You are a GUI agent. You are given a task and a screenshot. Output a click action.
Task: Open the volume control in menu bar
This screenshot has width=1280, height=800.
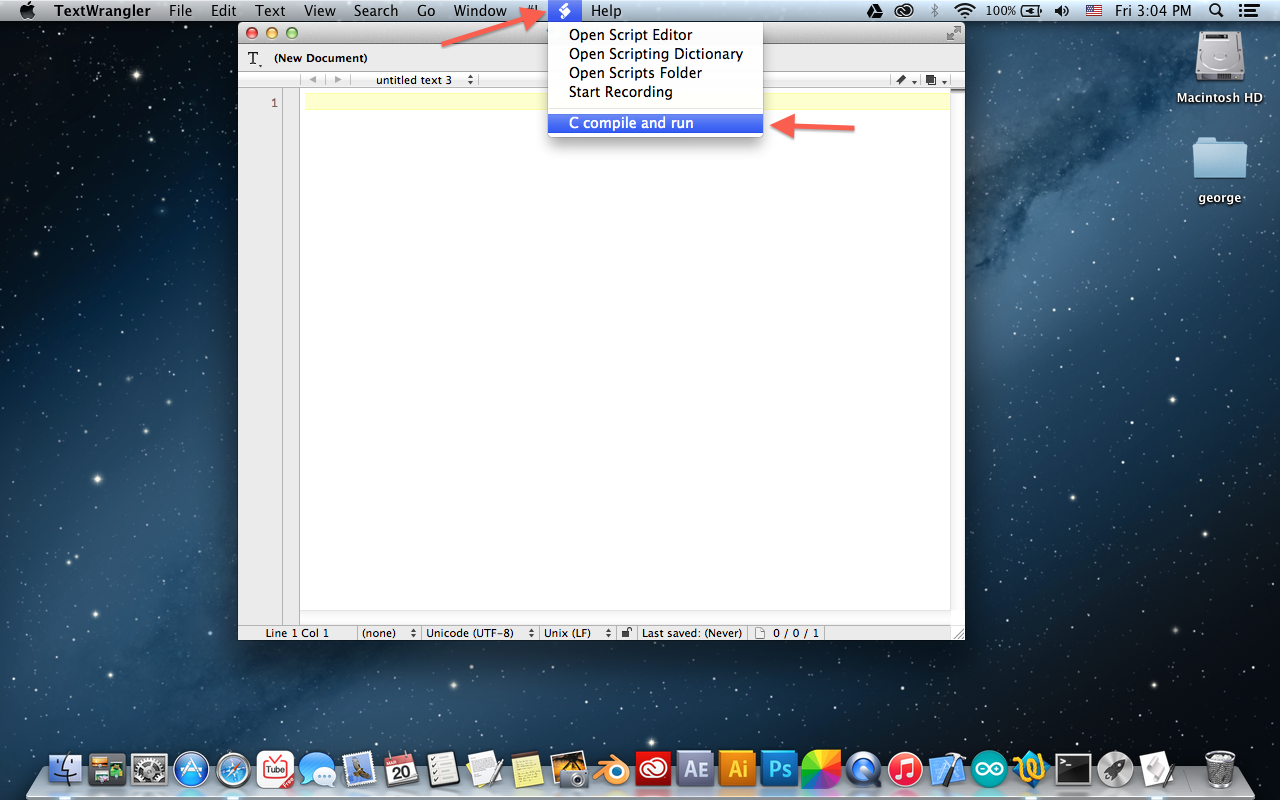[1061, 11]
